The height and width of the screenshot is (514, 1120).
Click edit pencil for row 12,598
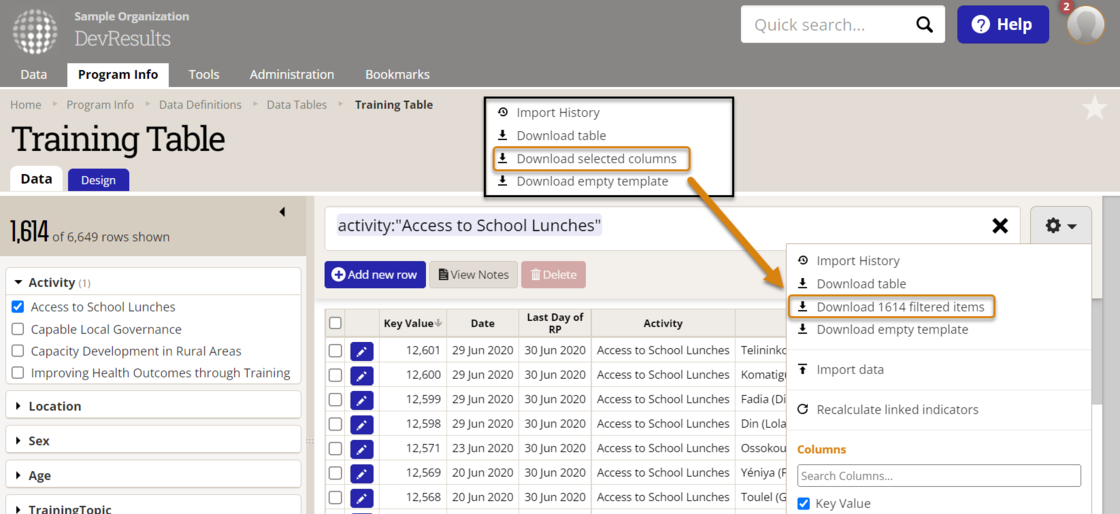click(x=362, y=424)
